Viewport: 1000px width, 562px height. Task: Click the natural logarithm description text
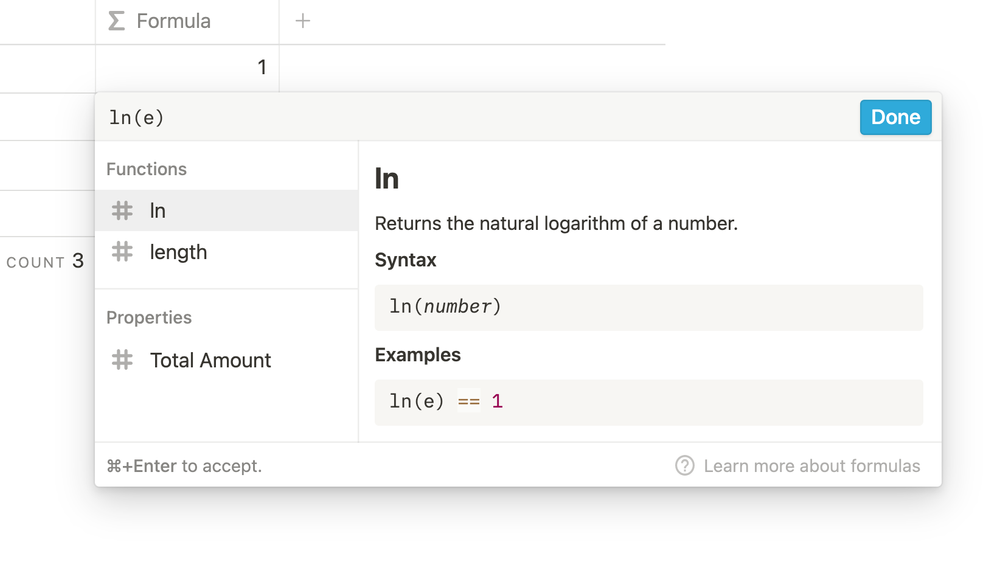[x=556, y=223]
